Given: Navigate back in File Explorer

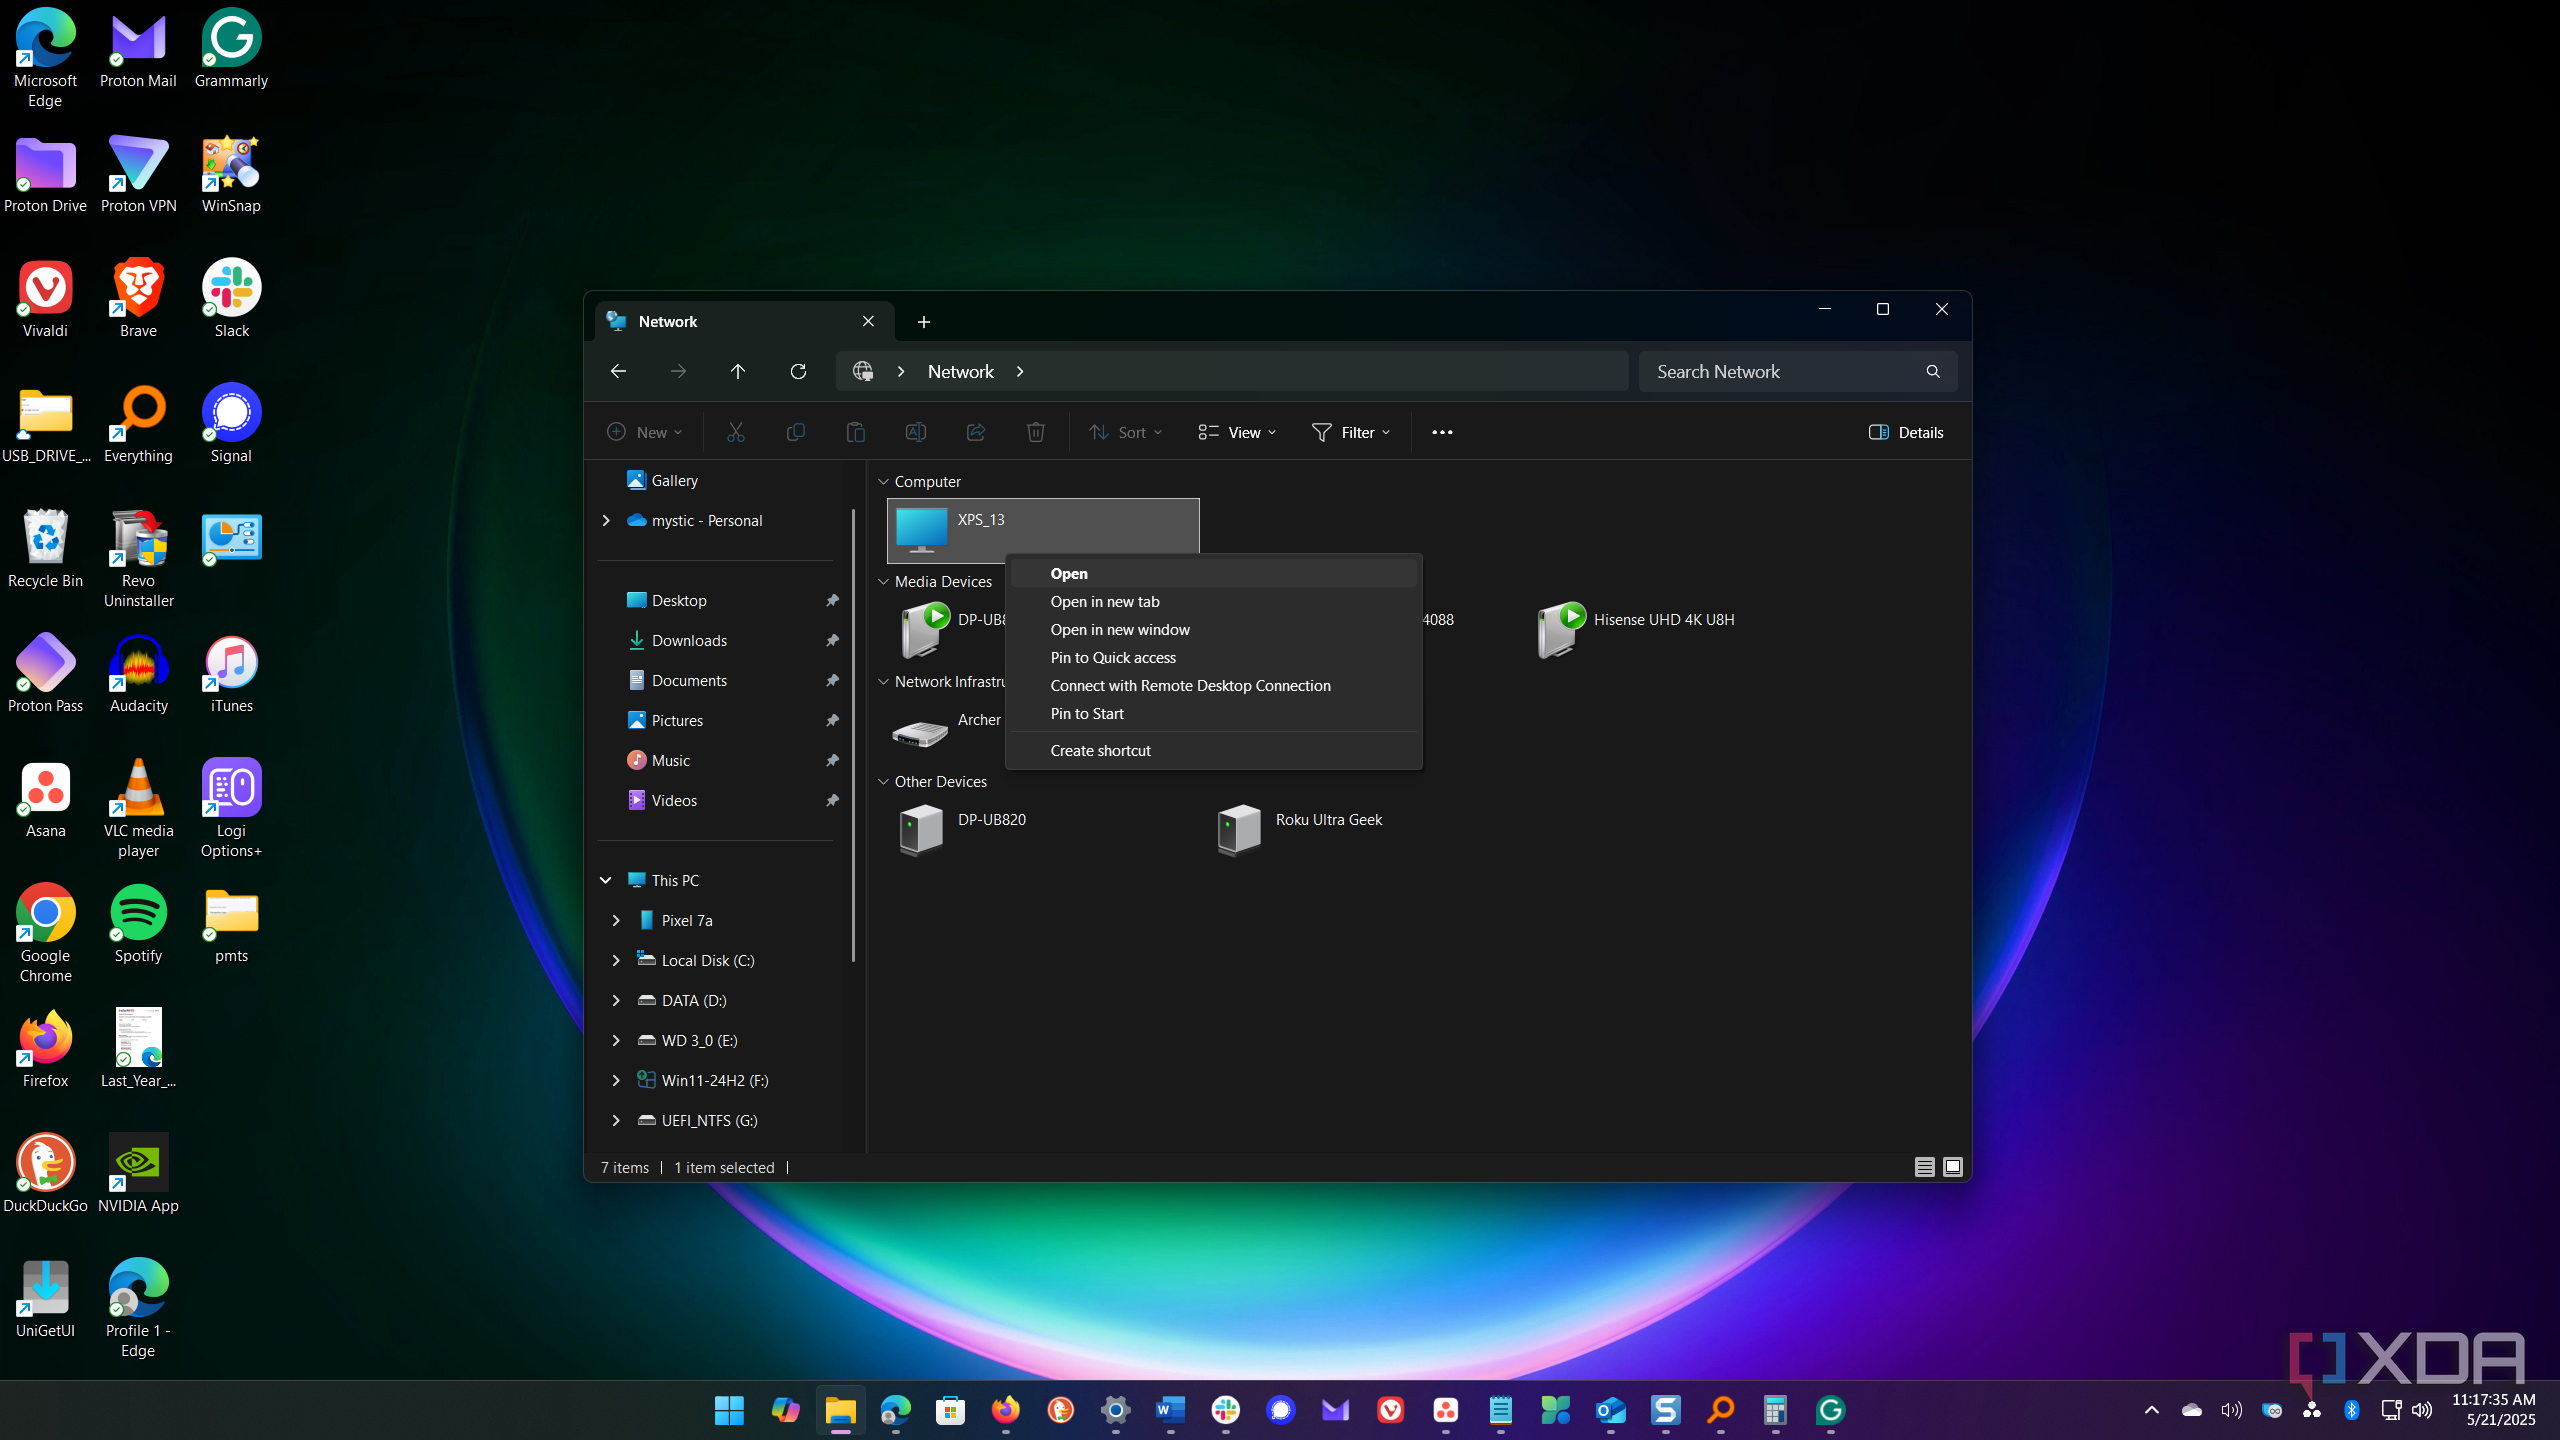Looking at the screenshot, I should pyautogui.click(x=618, y=372).
